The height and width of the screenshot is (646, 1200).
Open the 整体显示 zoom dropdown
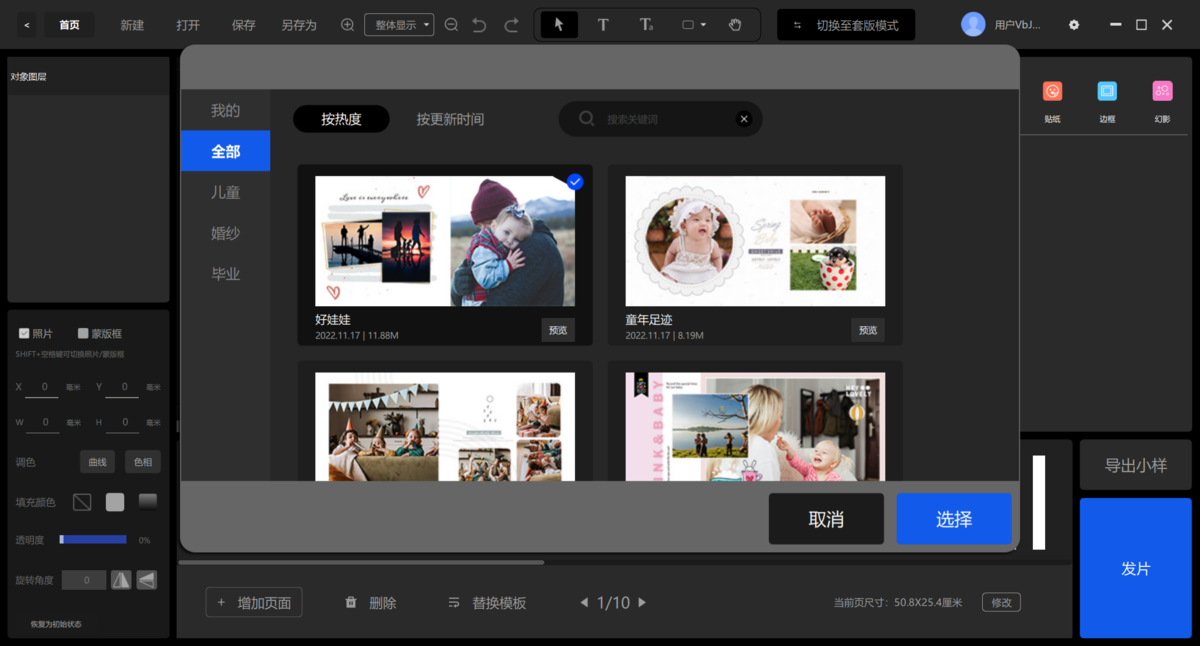pyautogui.click(x=399, y=25)
